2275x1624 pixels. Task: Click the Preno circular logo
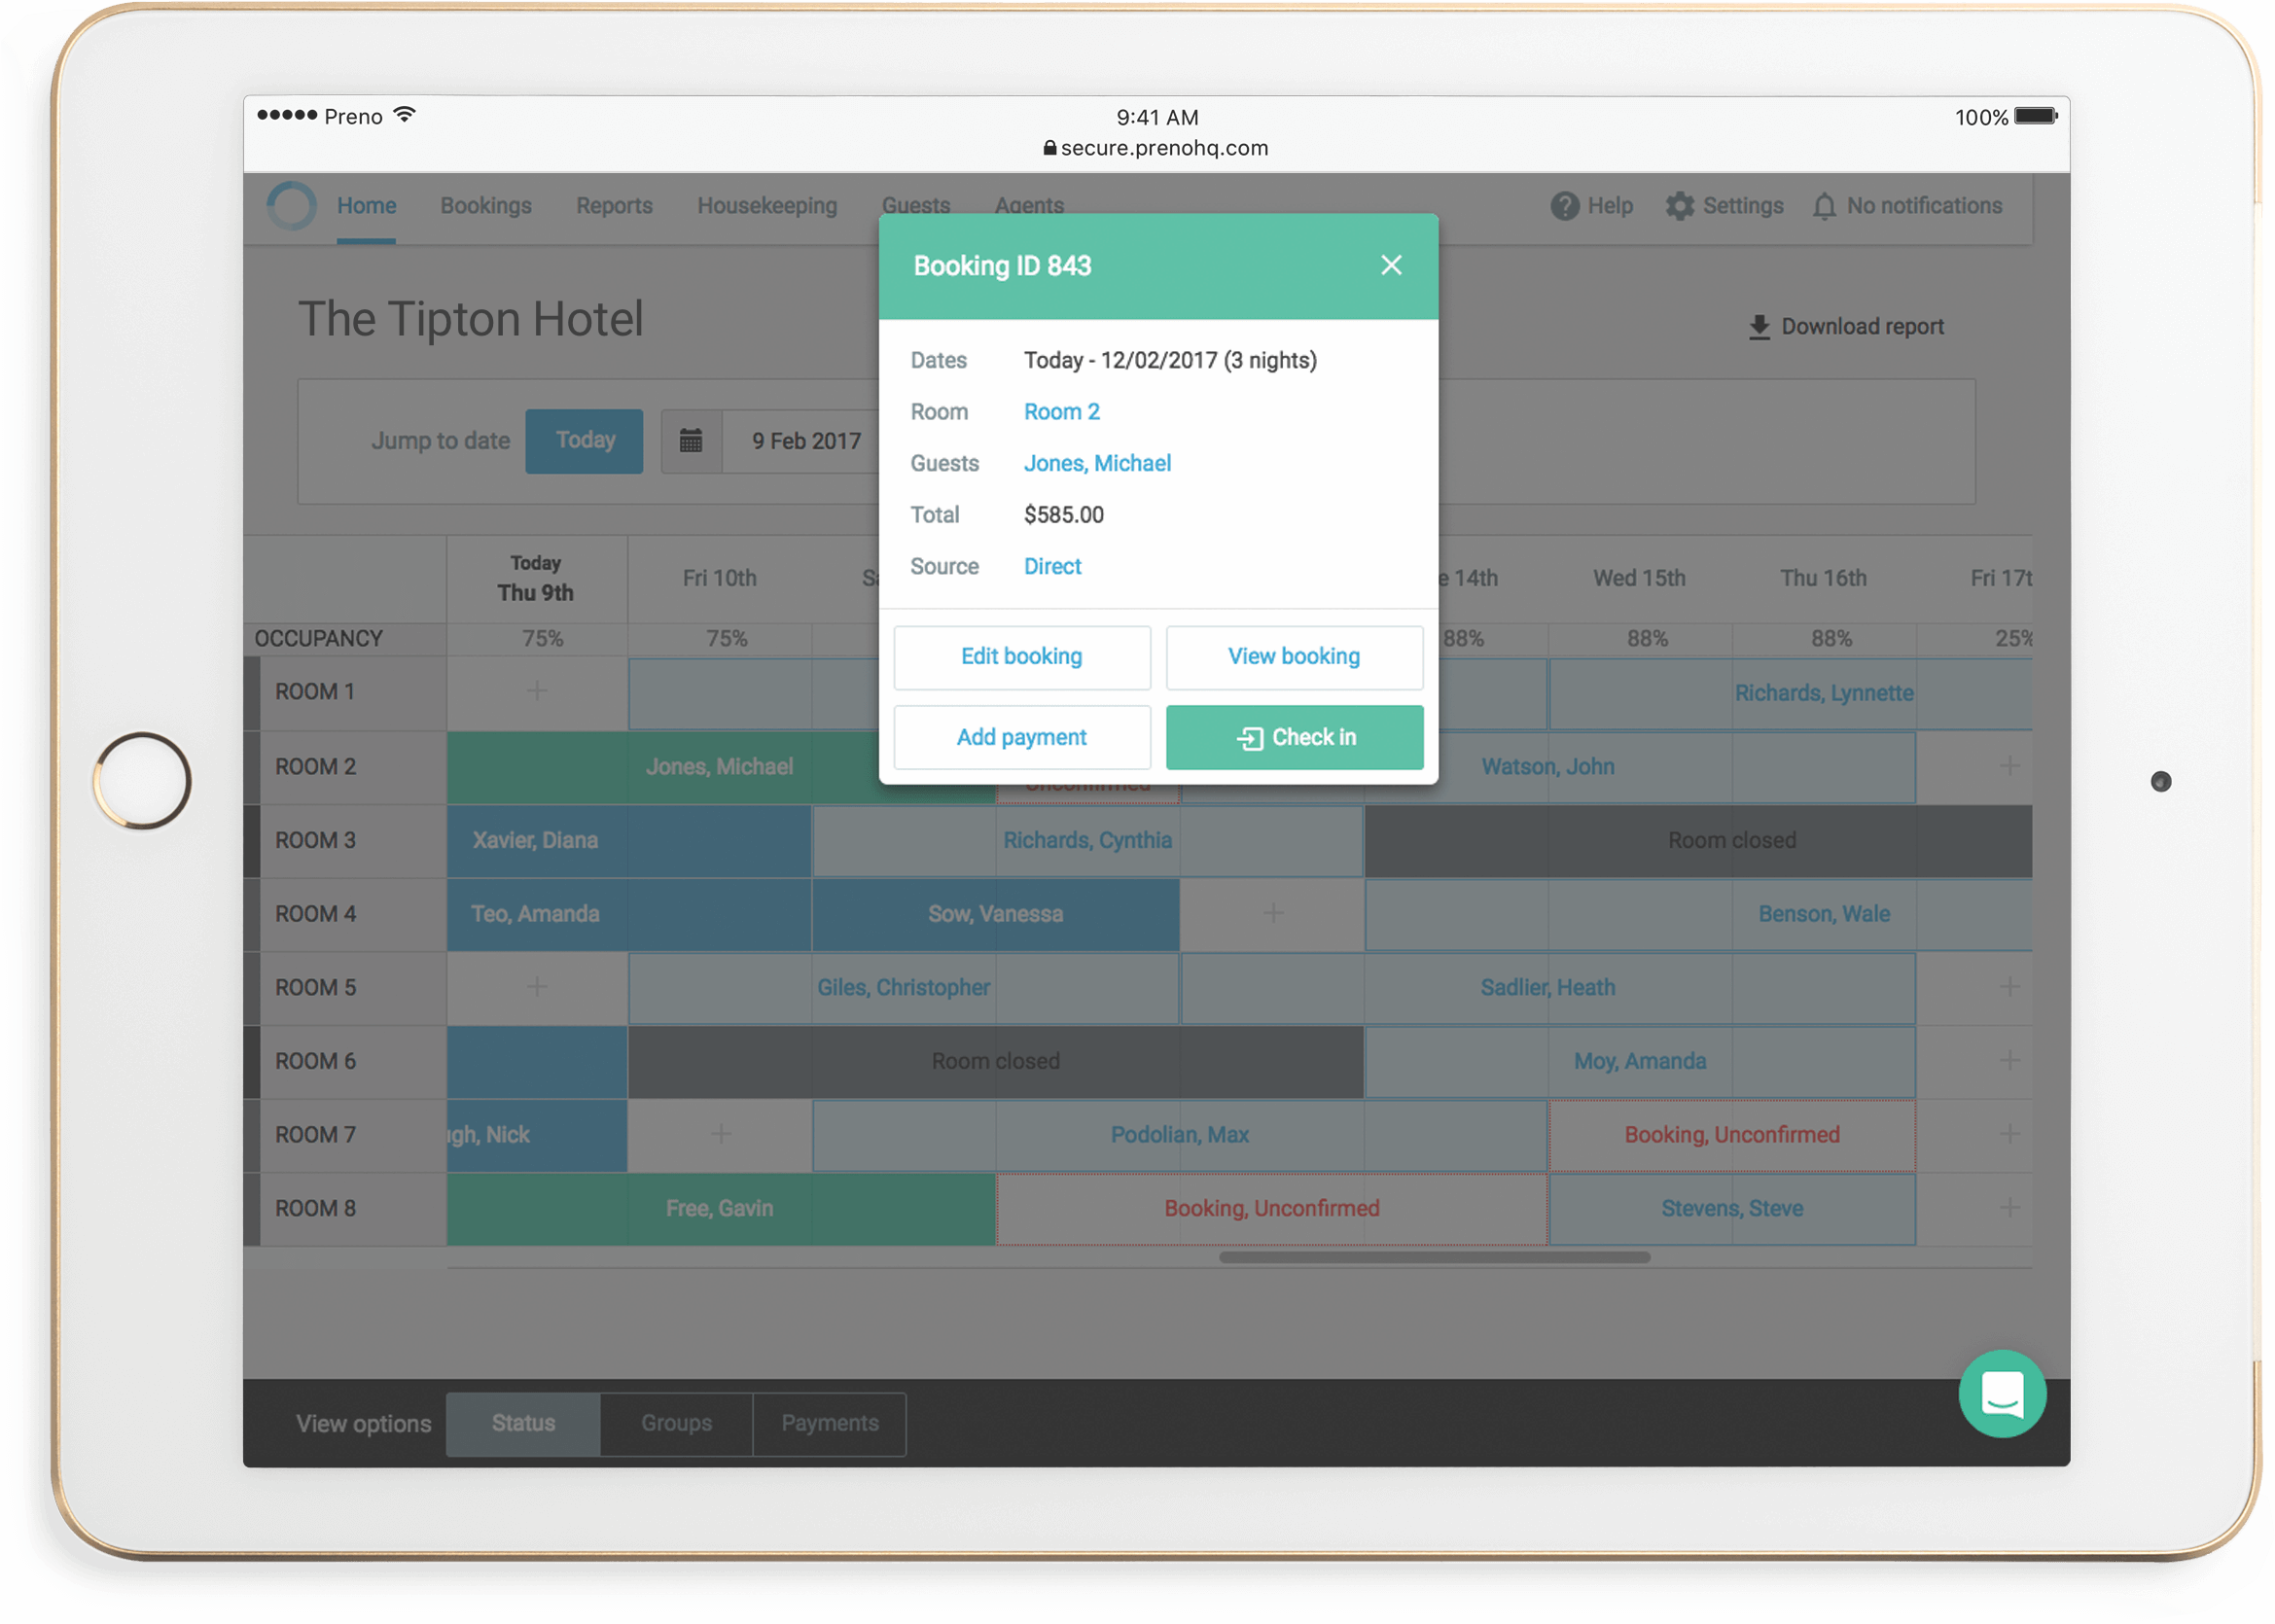pyautogui.click(x=292, y=206)
